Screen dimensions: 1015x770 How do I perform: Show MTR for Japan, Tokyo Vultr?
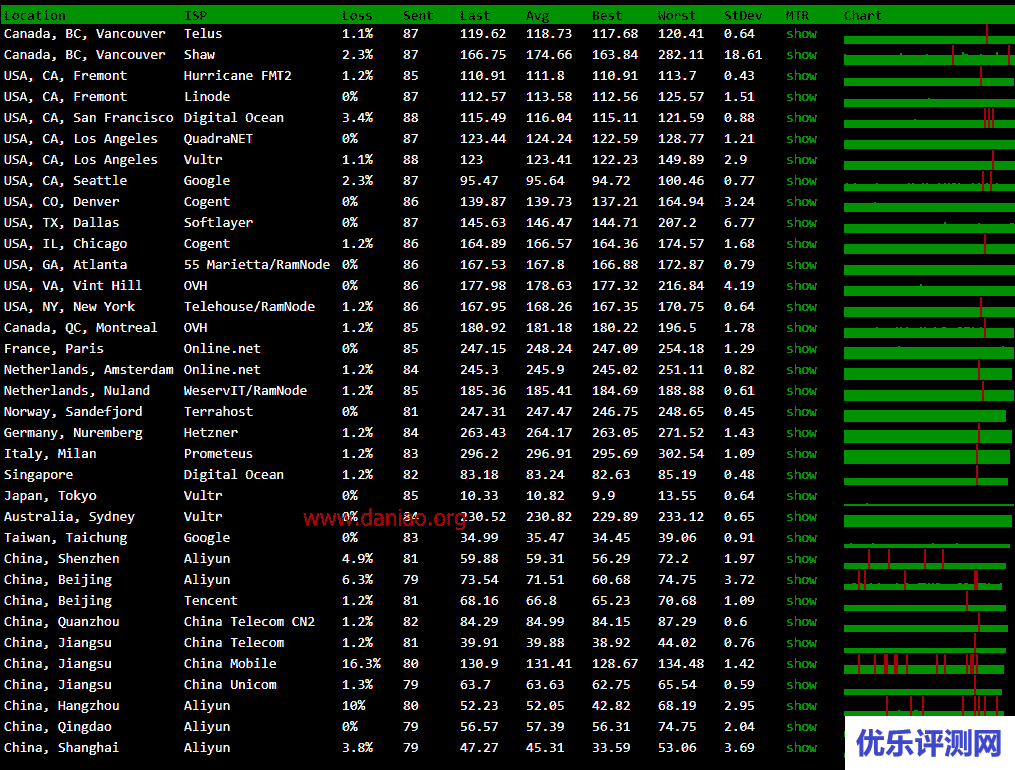click(x=801, y=496)
